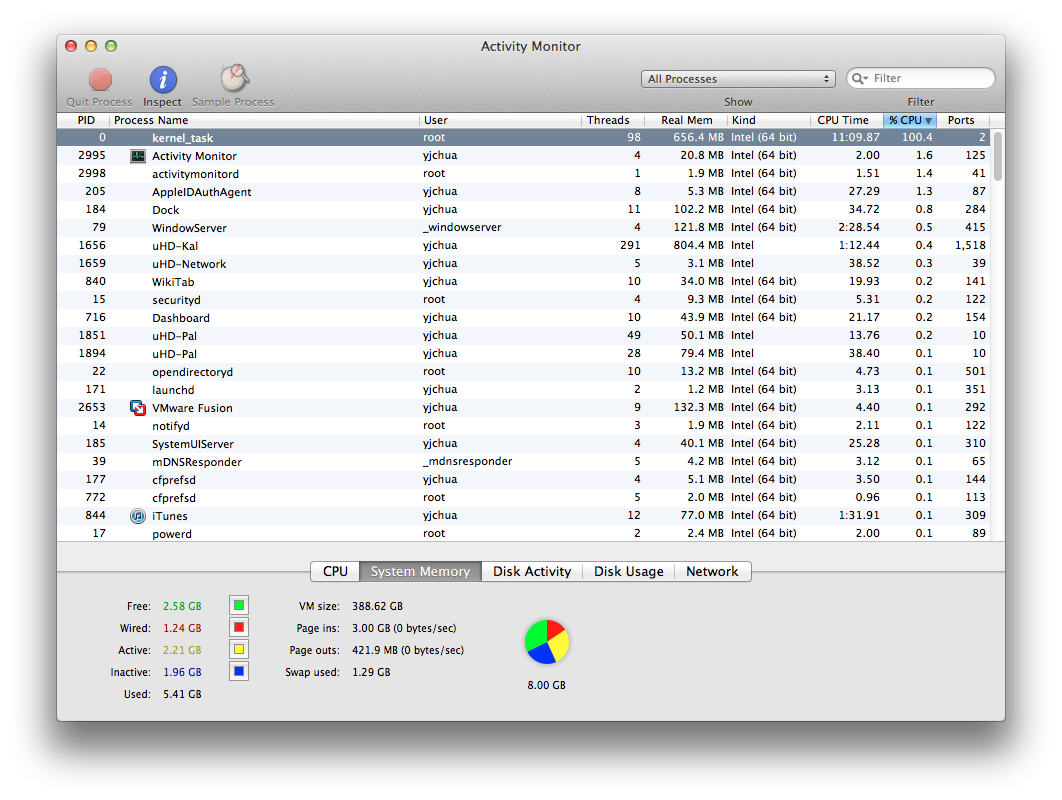Select the opendirectoryd process row
Image resolution: width=1062 pixels, height=800 pixels.
(524, 372)
